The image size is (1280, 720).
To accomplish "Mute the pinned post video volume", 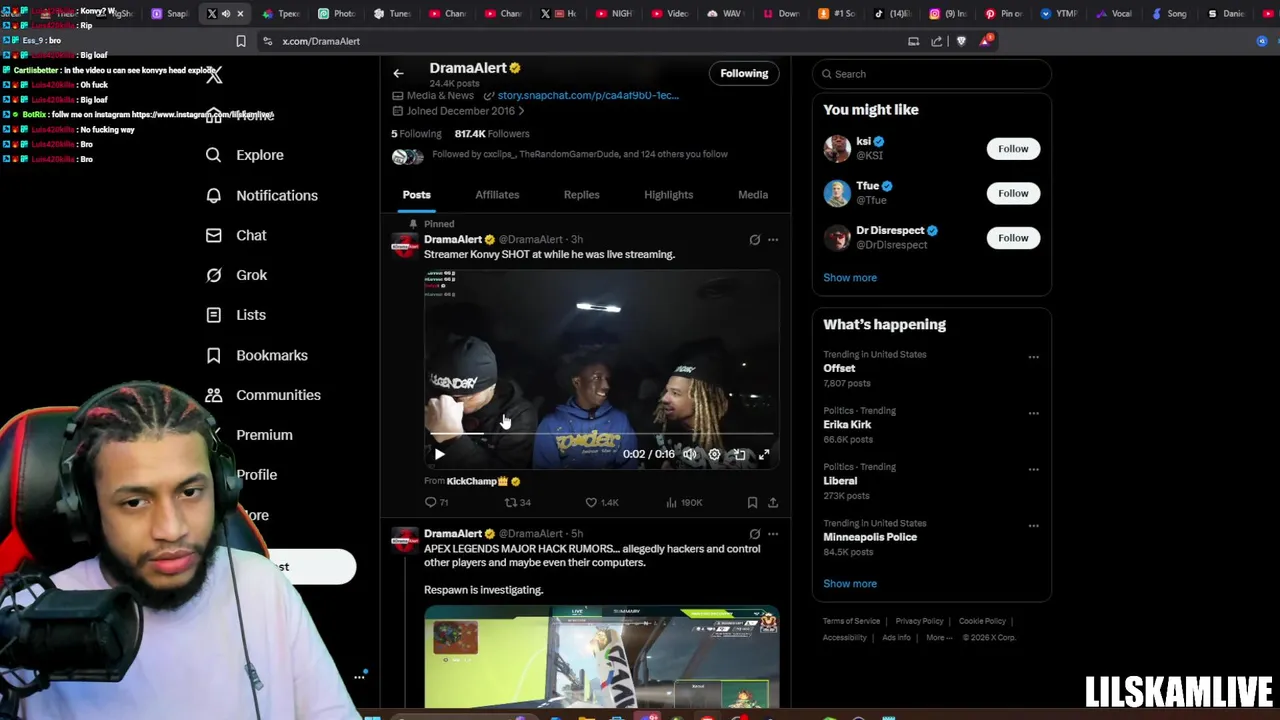I will tap(689, 454).
